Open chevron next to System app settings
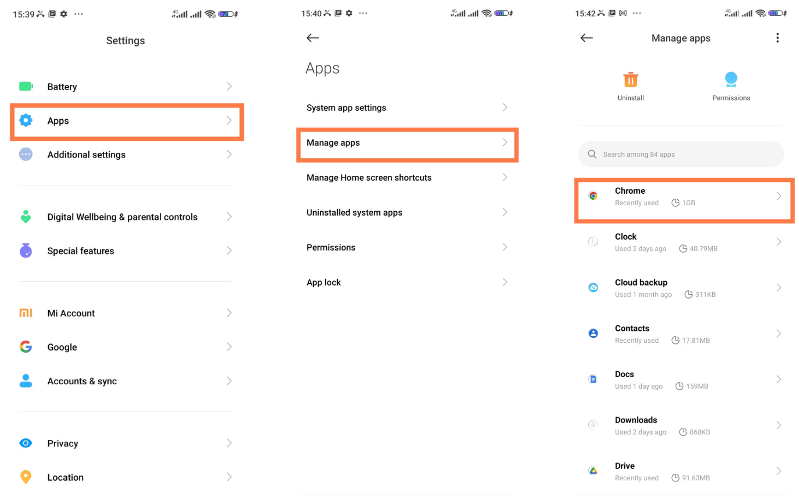This screenshot has height=499, width=799. [x=504, y=107]
